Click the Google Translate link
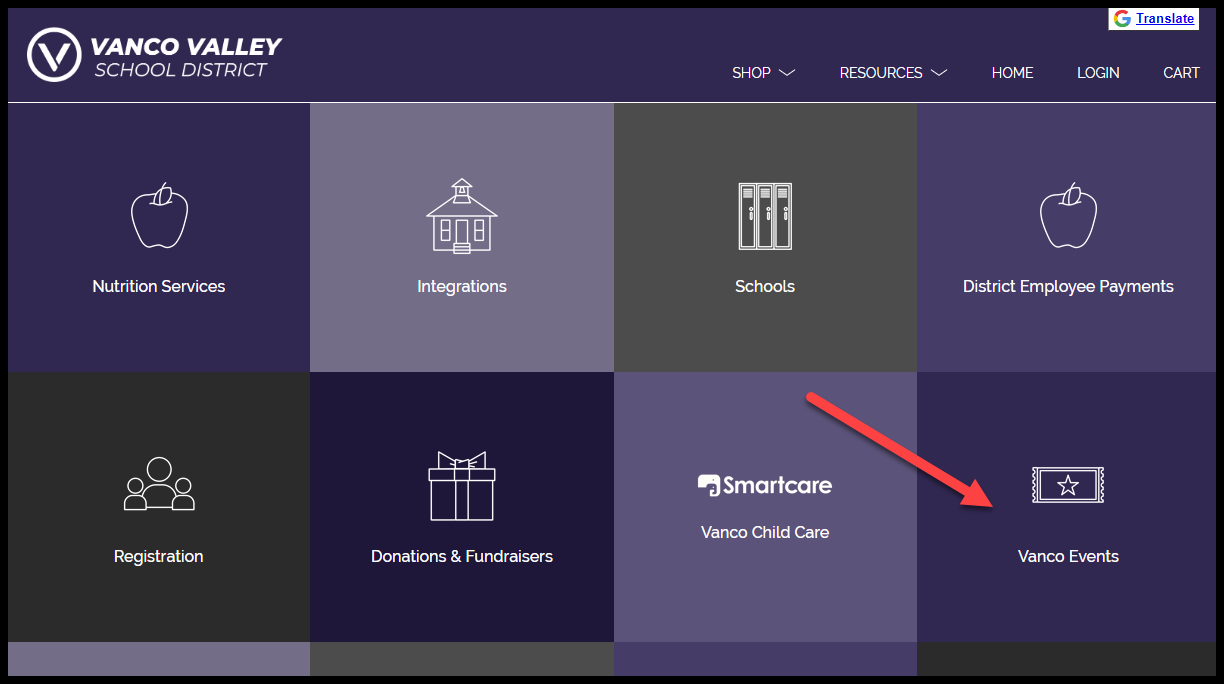 pos(1165,19)
